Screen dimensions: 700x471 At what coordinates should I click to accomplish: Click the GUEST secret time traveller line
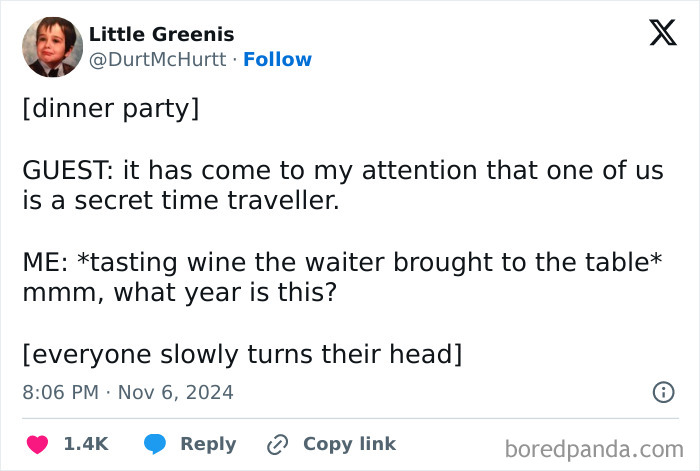[342, 185]
